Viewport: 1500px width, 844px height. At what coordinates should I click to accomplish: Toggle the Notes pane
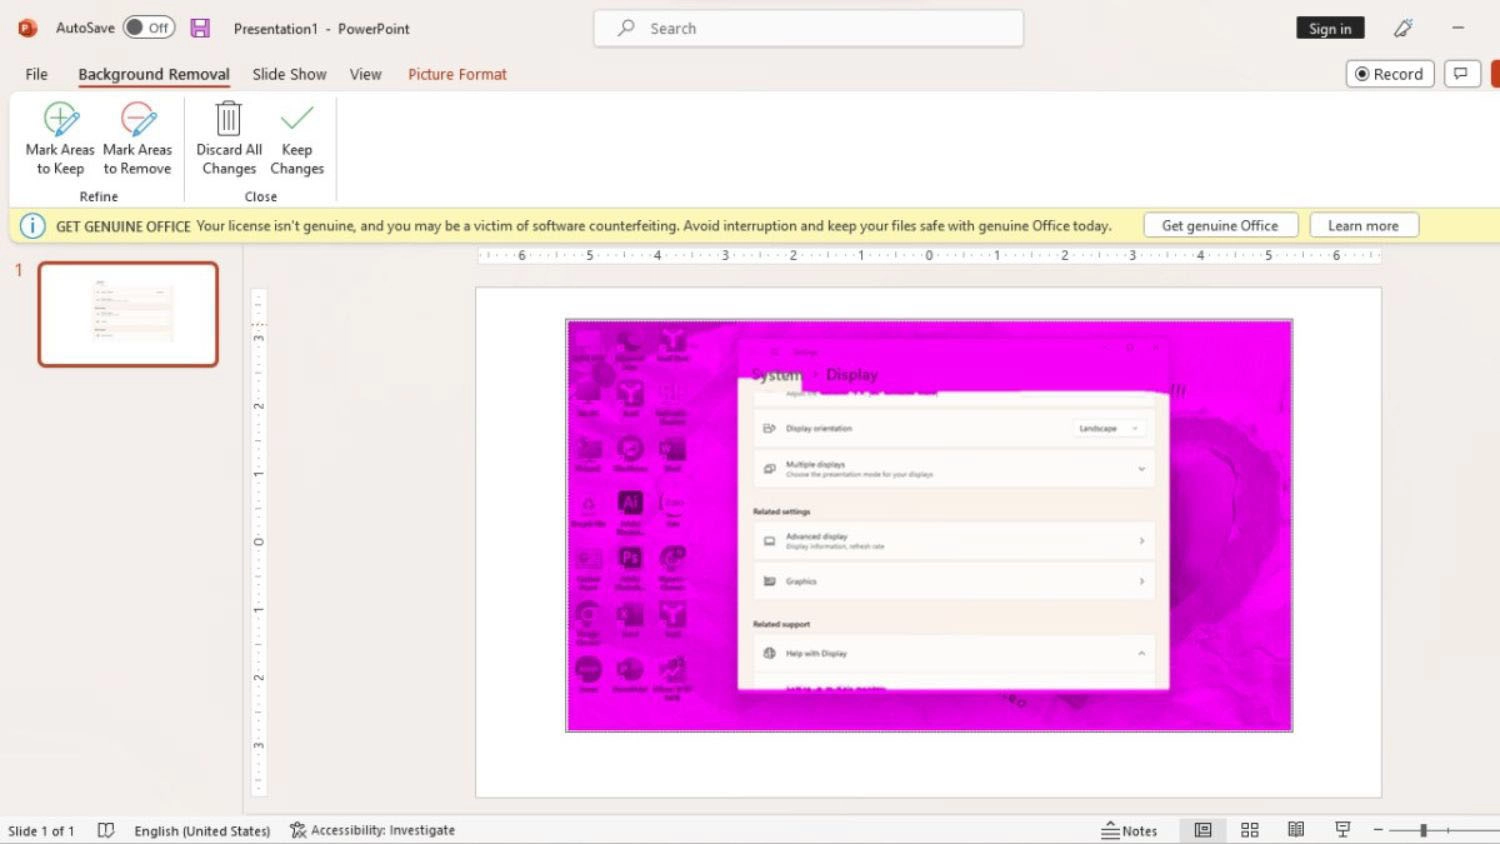pos(1129,830)
